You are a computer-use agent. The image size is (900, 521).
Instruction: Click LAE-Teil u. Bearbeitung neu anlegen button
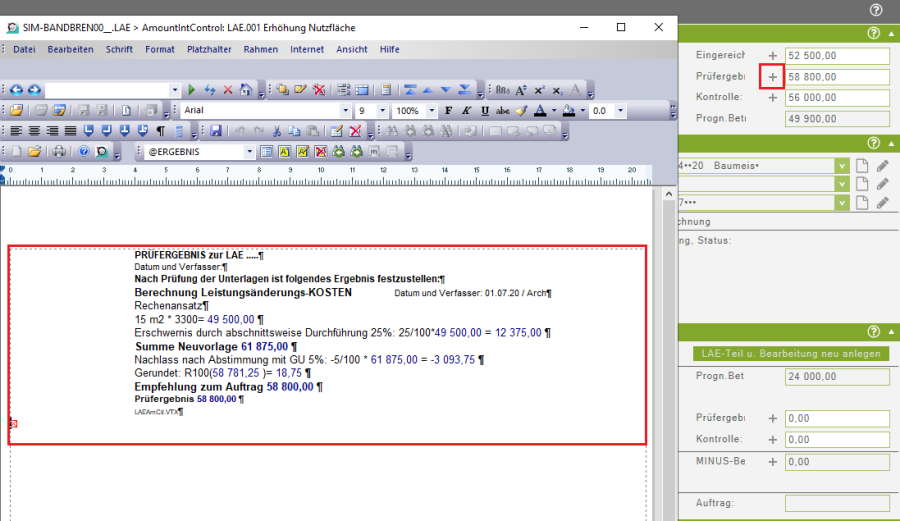790,354
